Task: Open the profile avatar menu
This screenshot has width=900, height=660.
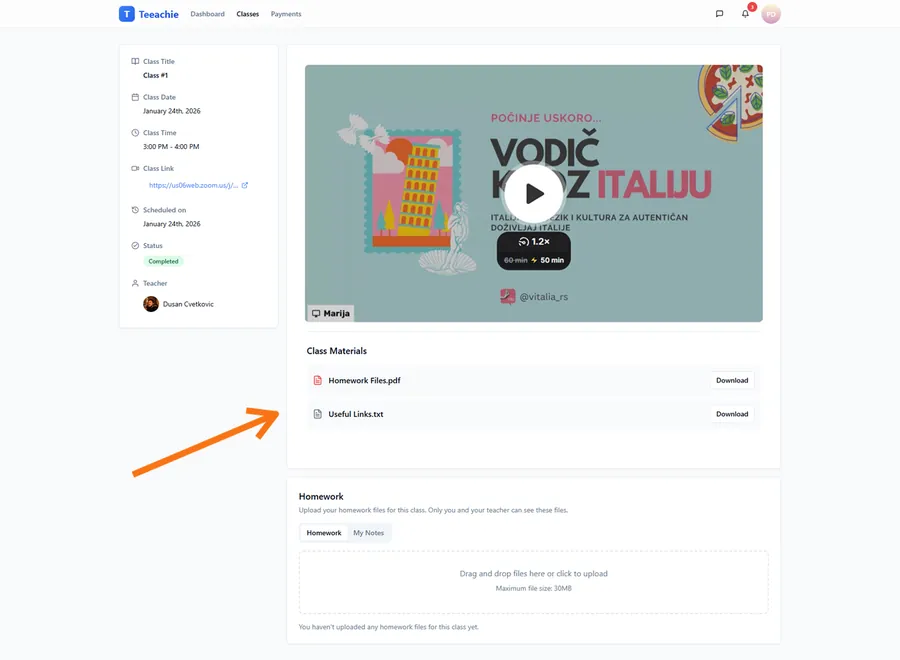Action: [x=771, y=14]
